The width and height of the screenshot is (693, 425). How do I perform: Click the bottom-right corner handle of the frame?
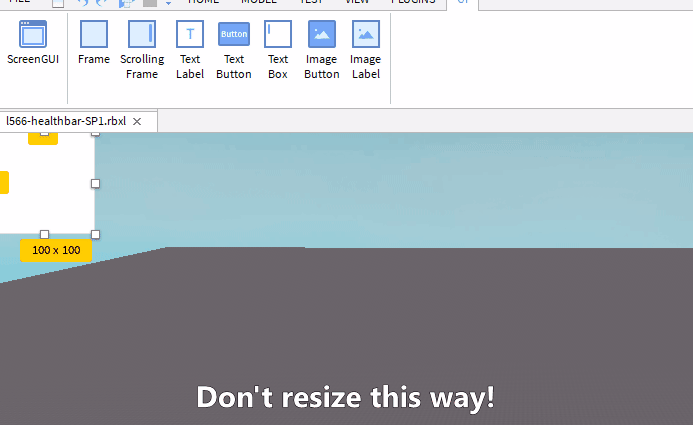95,234
